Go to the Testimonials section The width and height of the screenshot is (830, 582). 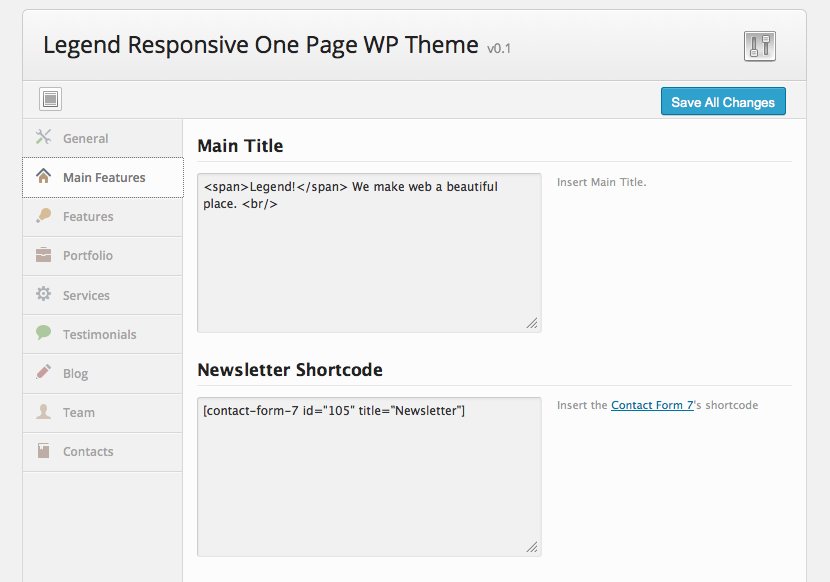[99, 335]
